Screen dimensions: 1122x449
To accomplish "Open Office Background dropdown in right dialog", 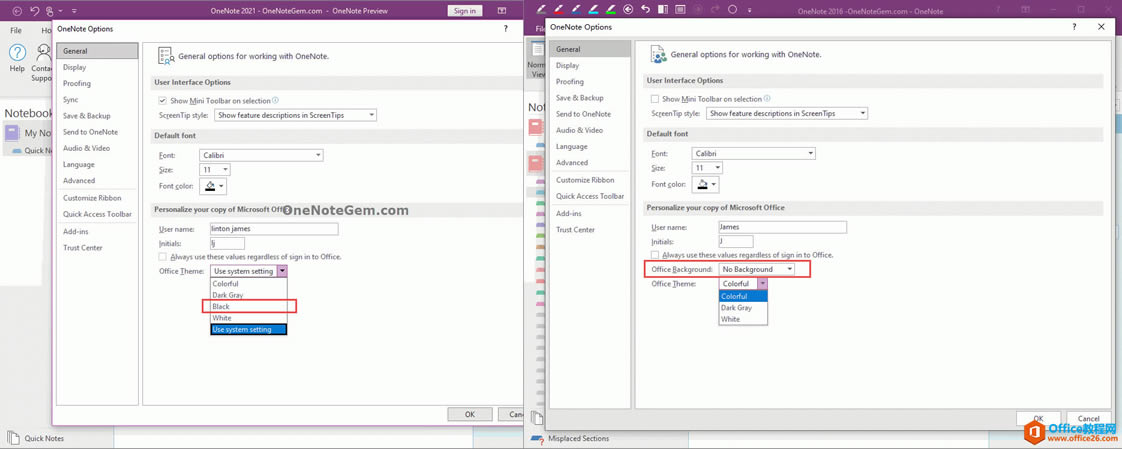I will coord(757,269).
